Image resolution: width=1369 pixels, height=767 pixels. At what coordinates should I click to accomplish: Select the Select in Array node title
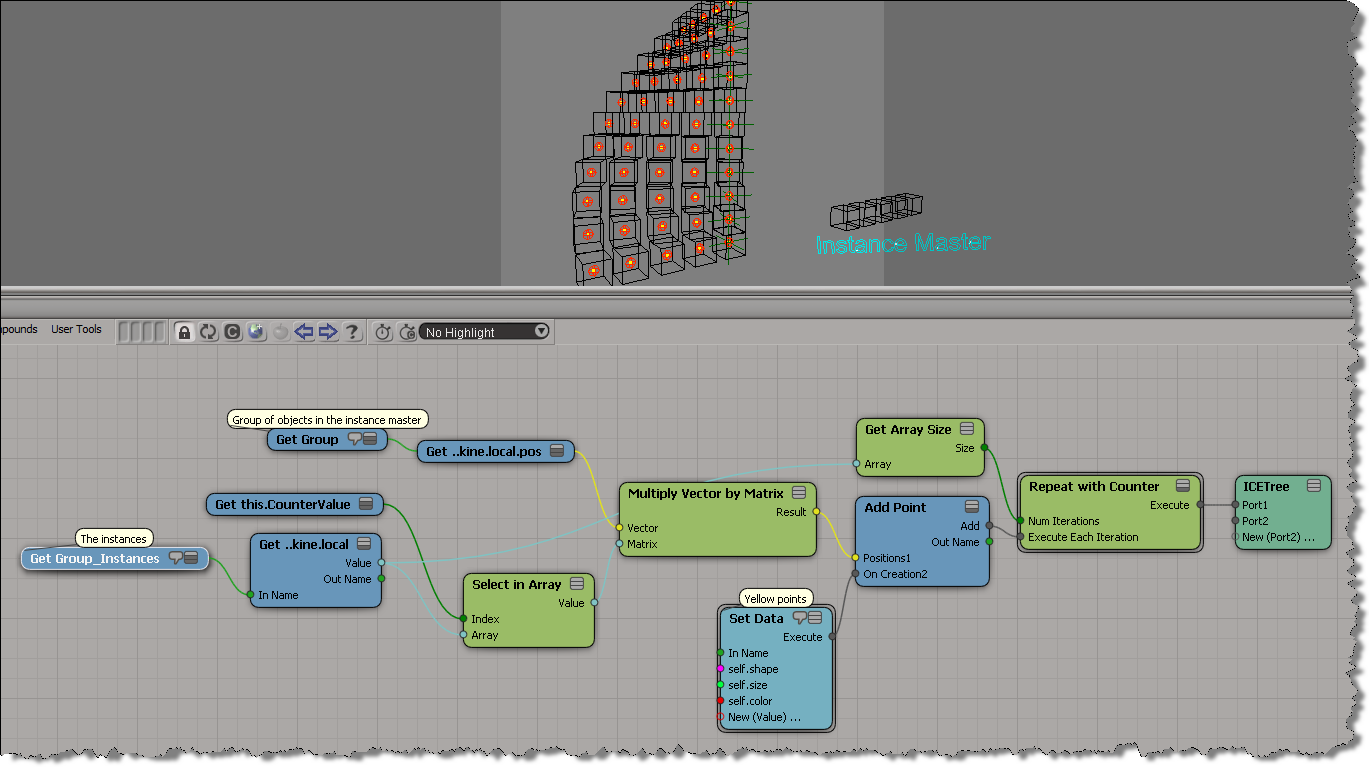516,584
